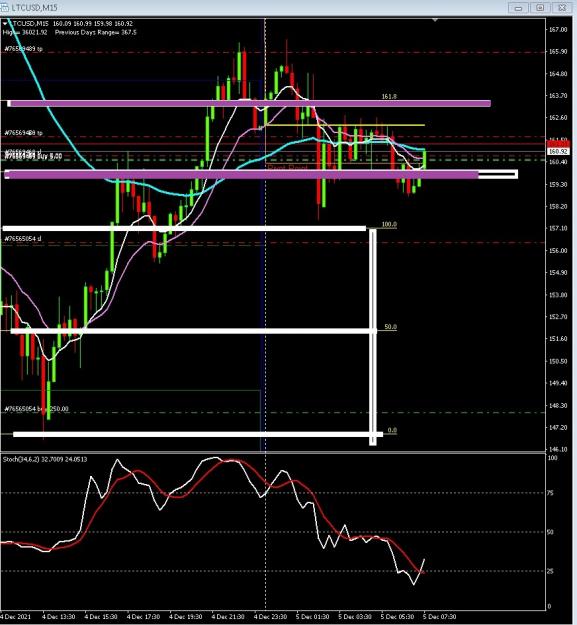Select the '#76565054 buy 250.00' order label
This screenshot has height=625, width=577.
pyautogui.click(x=36, y=409)
